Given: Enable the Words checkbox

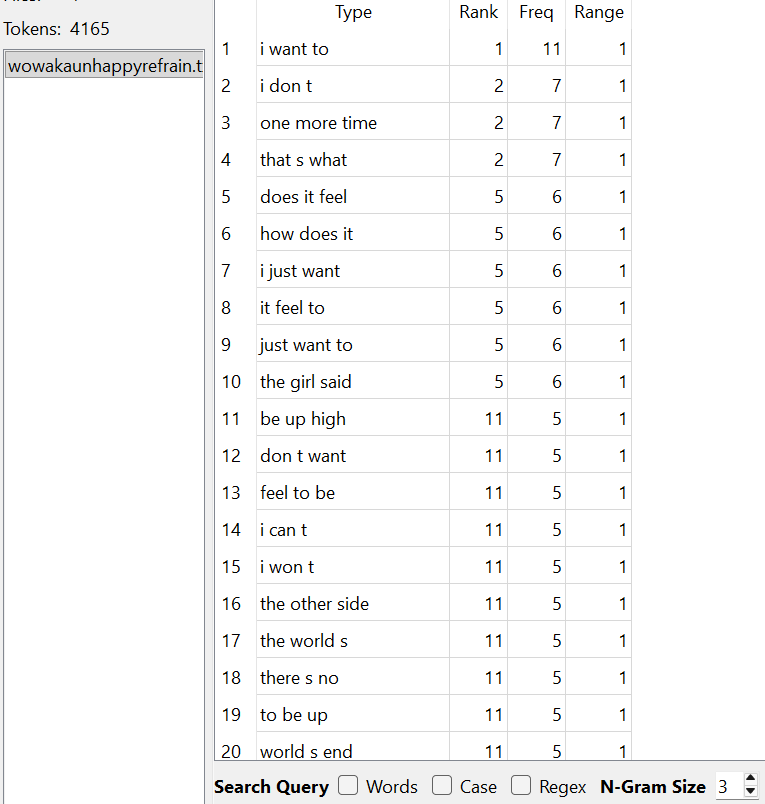Looking at the screenshot, I should [x=348, y=786].
